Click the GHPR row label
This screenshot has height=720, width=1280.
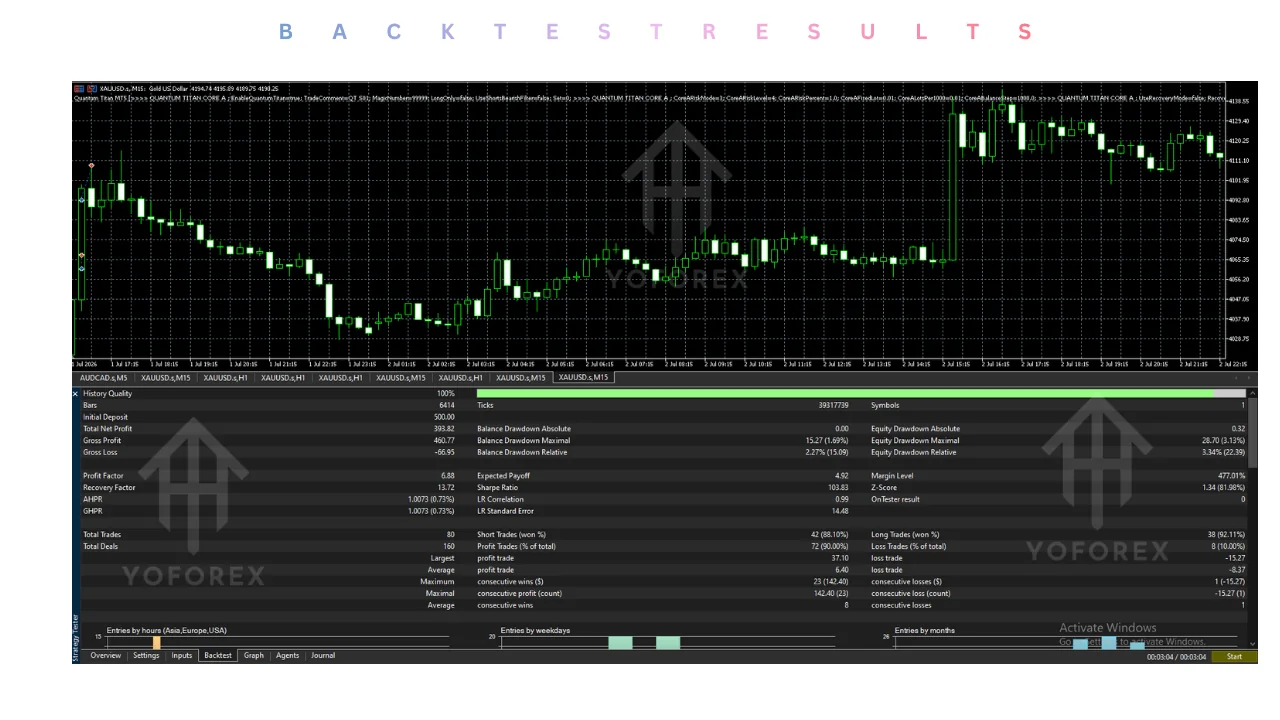(x=93, y=511)
